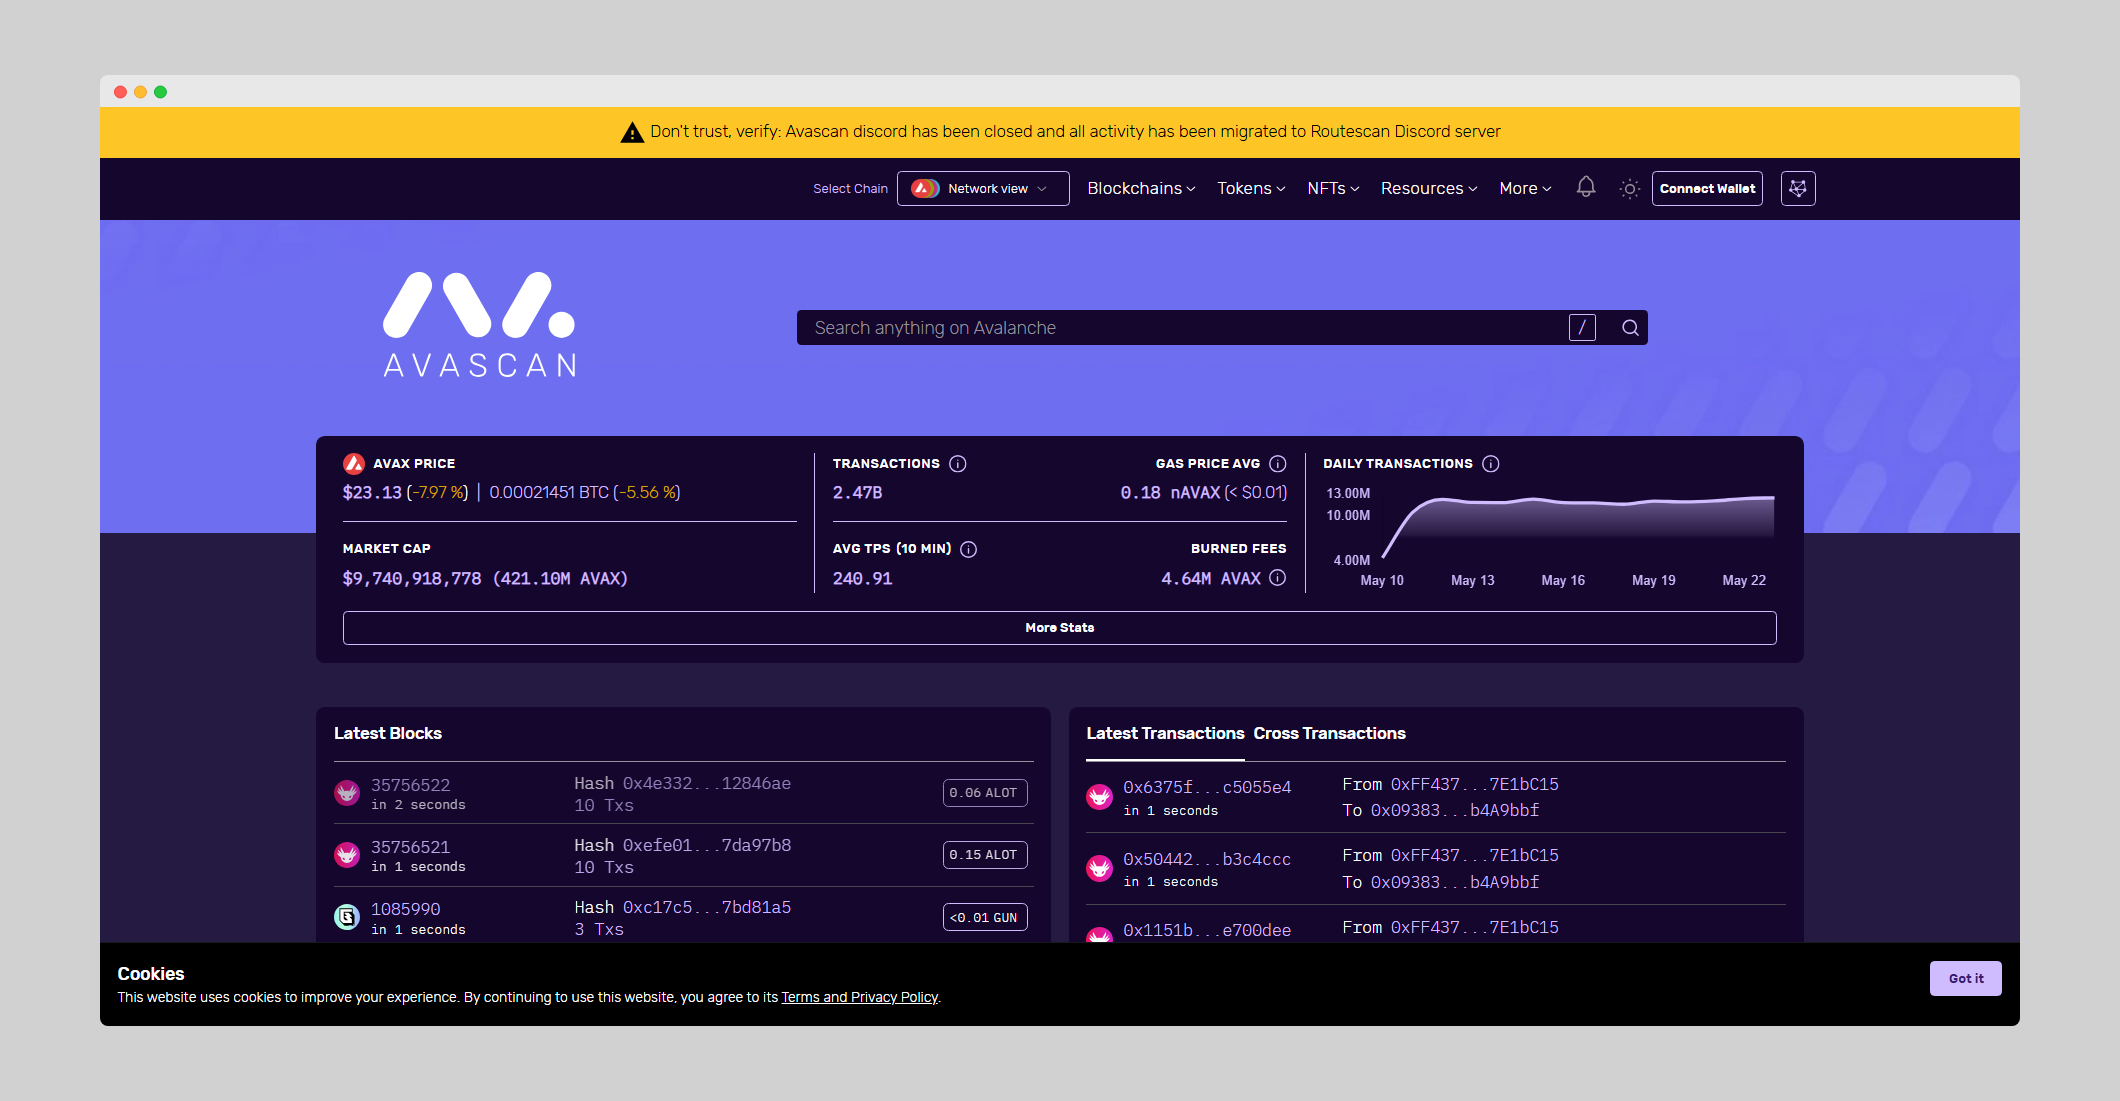Click the market cap $9,740,918,778 value
This screenshot has height=1101, width=2120.
click(412, 578)
